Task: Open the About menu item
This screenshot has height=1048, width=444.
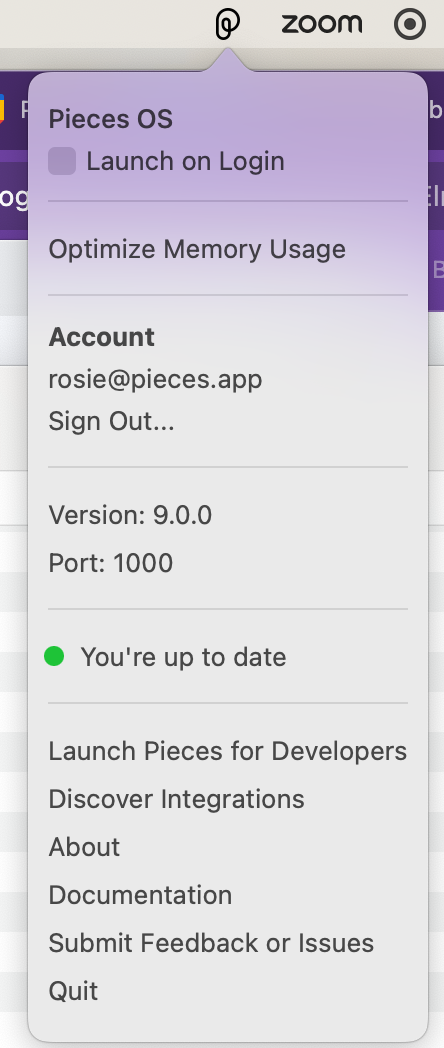Action: click(84, 847)
